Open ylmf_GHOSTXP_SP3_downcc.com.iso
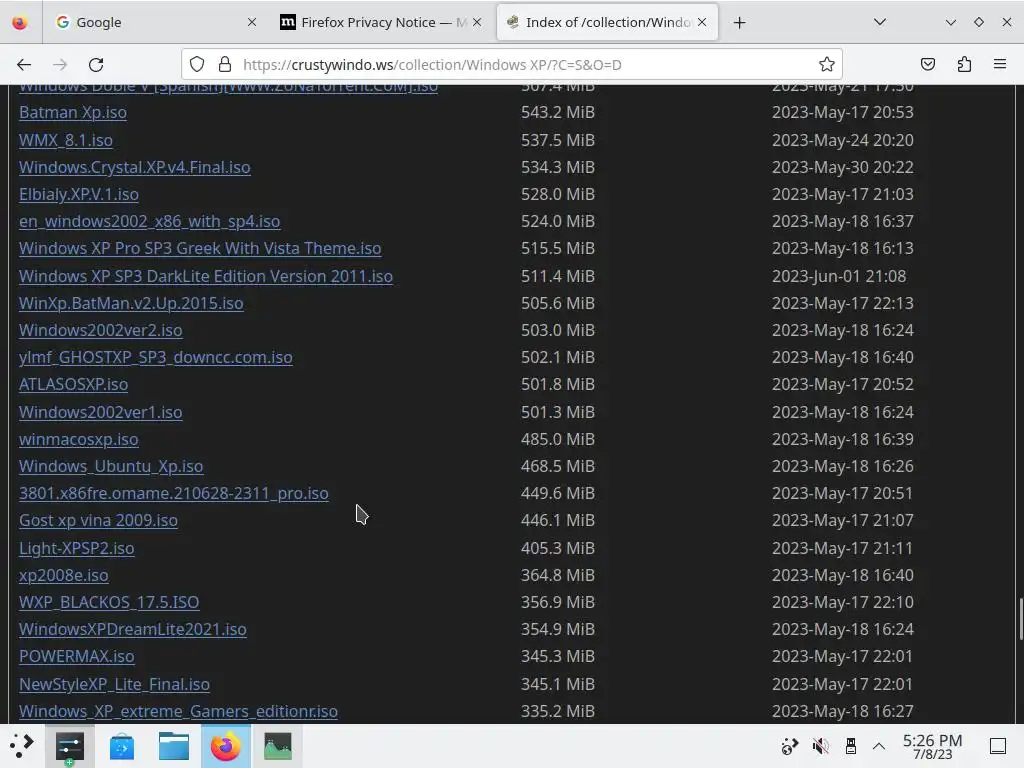The image size is (1024, 768). (155, 358)
